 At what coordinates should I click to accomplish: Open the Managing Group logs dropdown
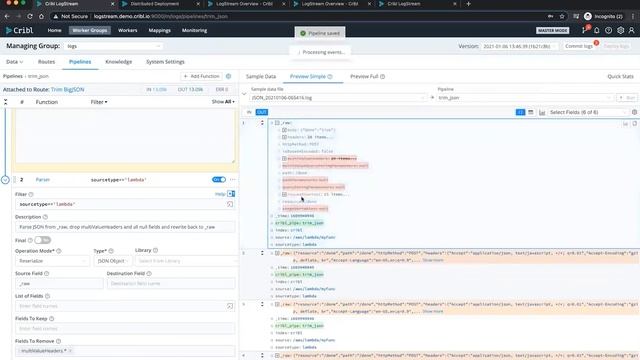tap(113, 46)
